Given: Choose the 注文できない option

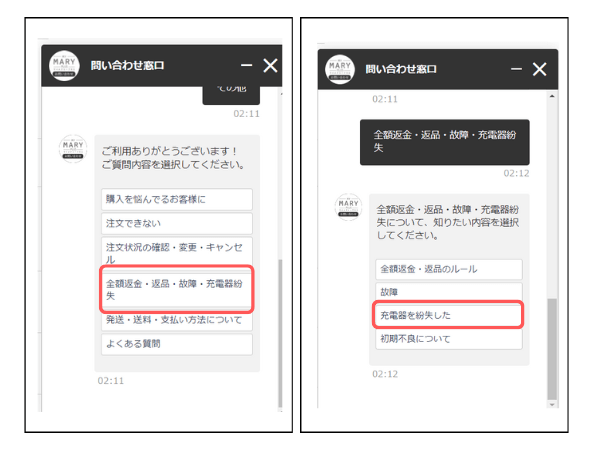Looking at the screenshot, I should click(176, 223).
